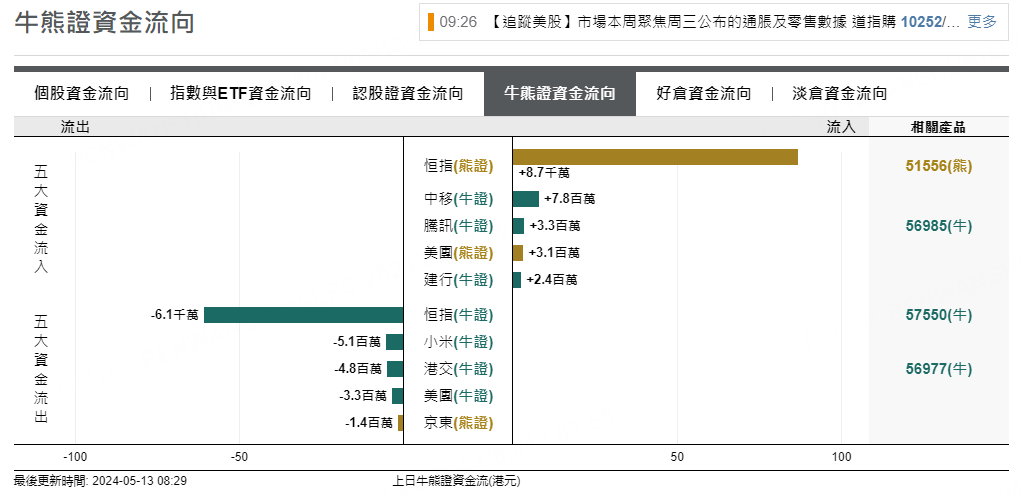Open the 淡倉資金流向 tab
Screen dimensions: 1021x495
(x=840, y=94)
